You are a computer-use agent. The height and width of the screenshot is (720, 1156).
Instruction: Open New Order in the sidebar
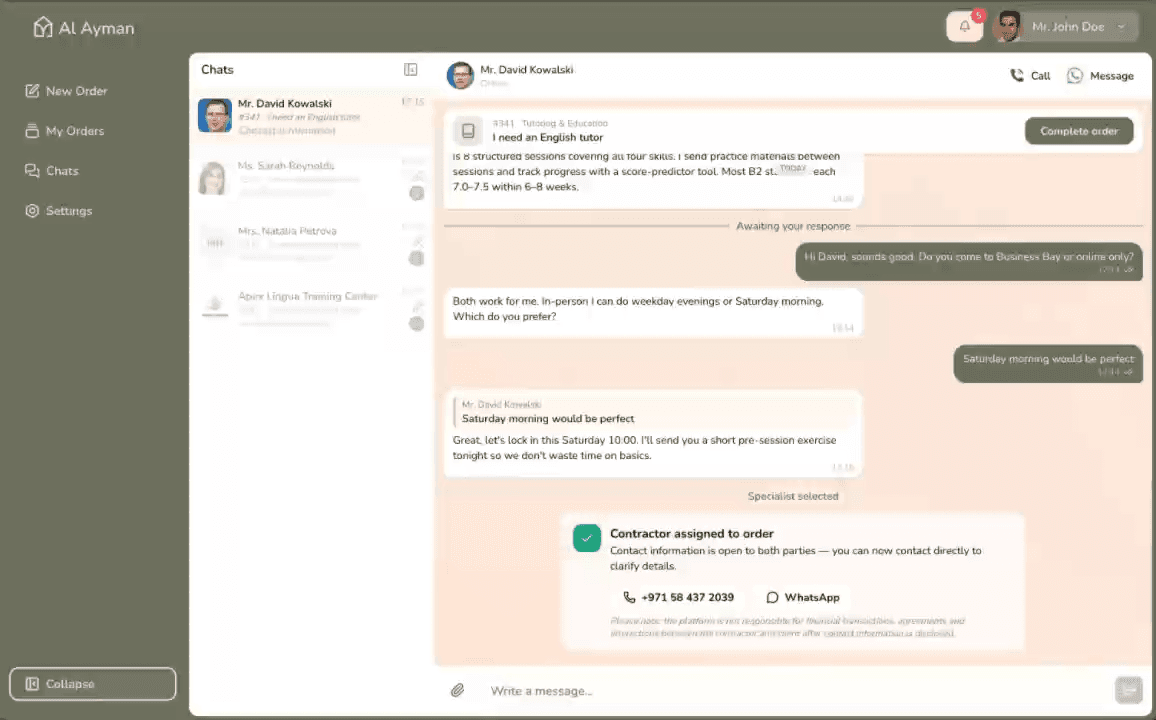click(x=66, y=91)
